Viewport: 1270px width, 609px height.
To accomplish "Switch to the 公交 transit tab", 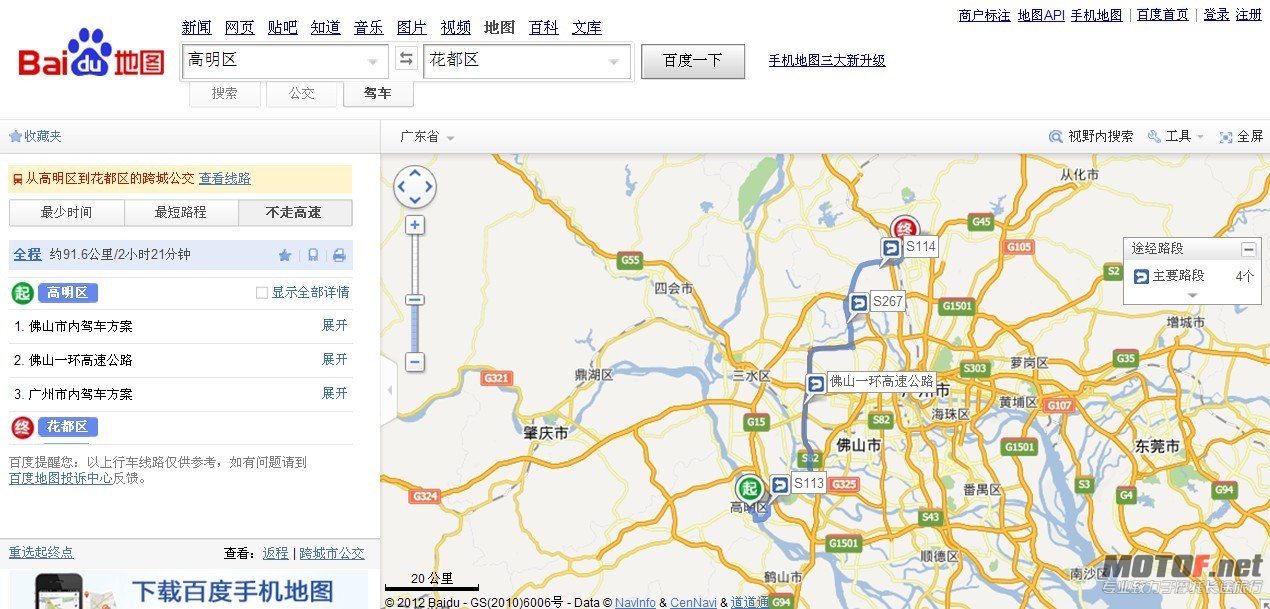I will [x=302, y=94].
